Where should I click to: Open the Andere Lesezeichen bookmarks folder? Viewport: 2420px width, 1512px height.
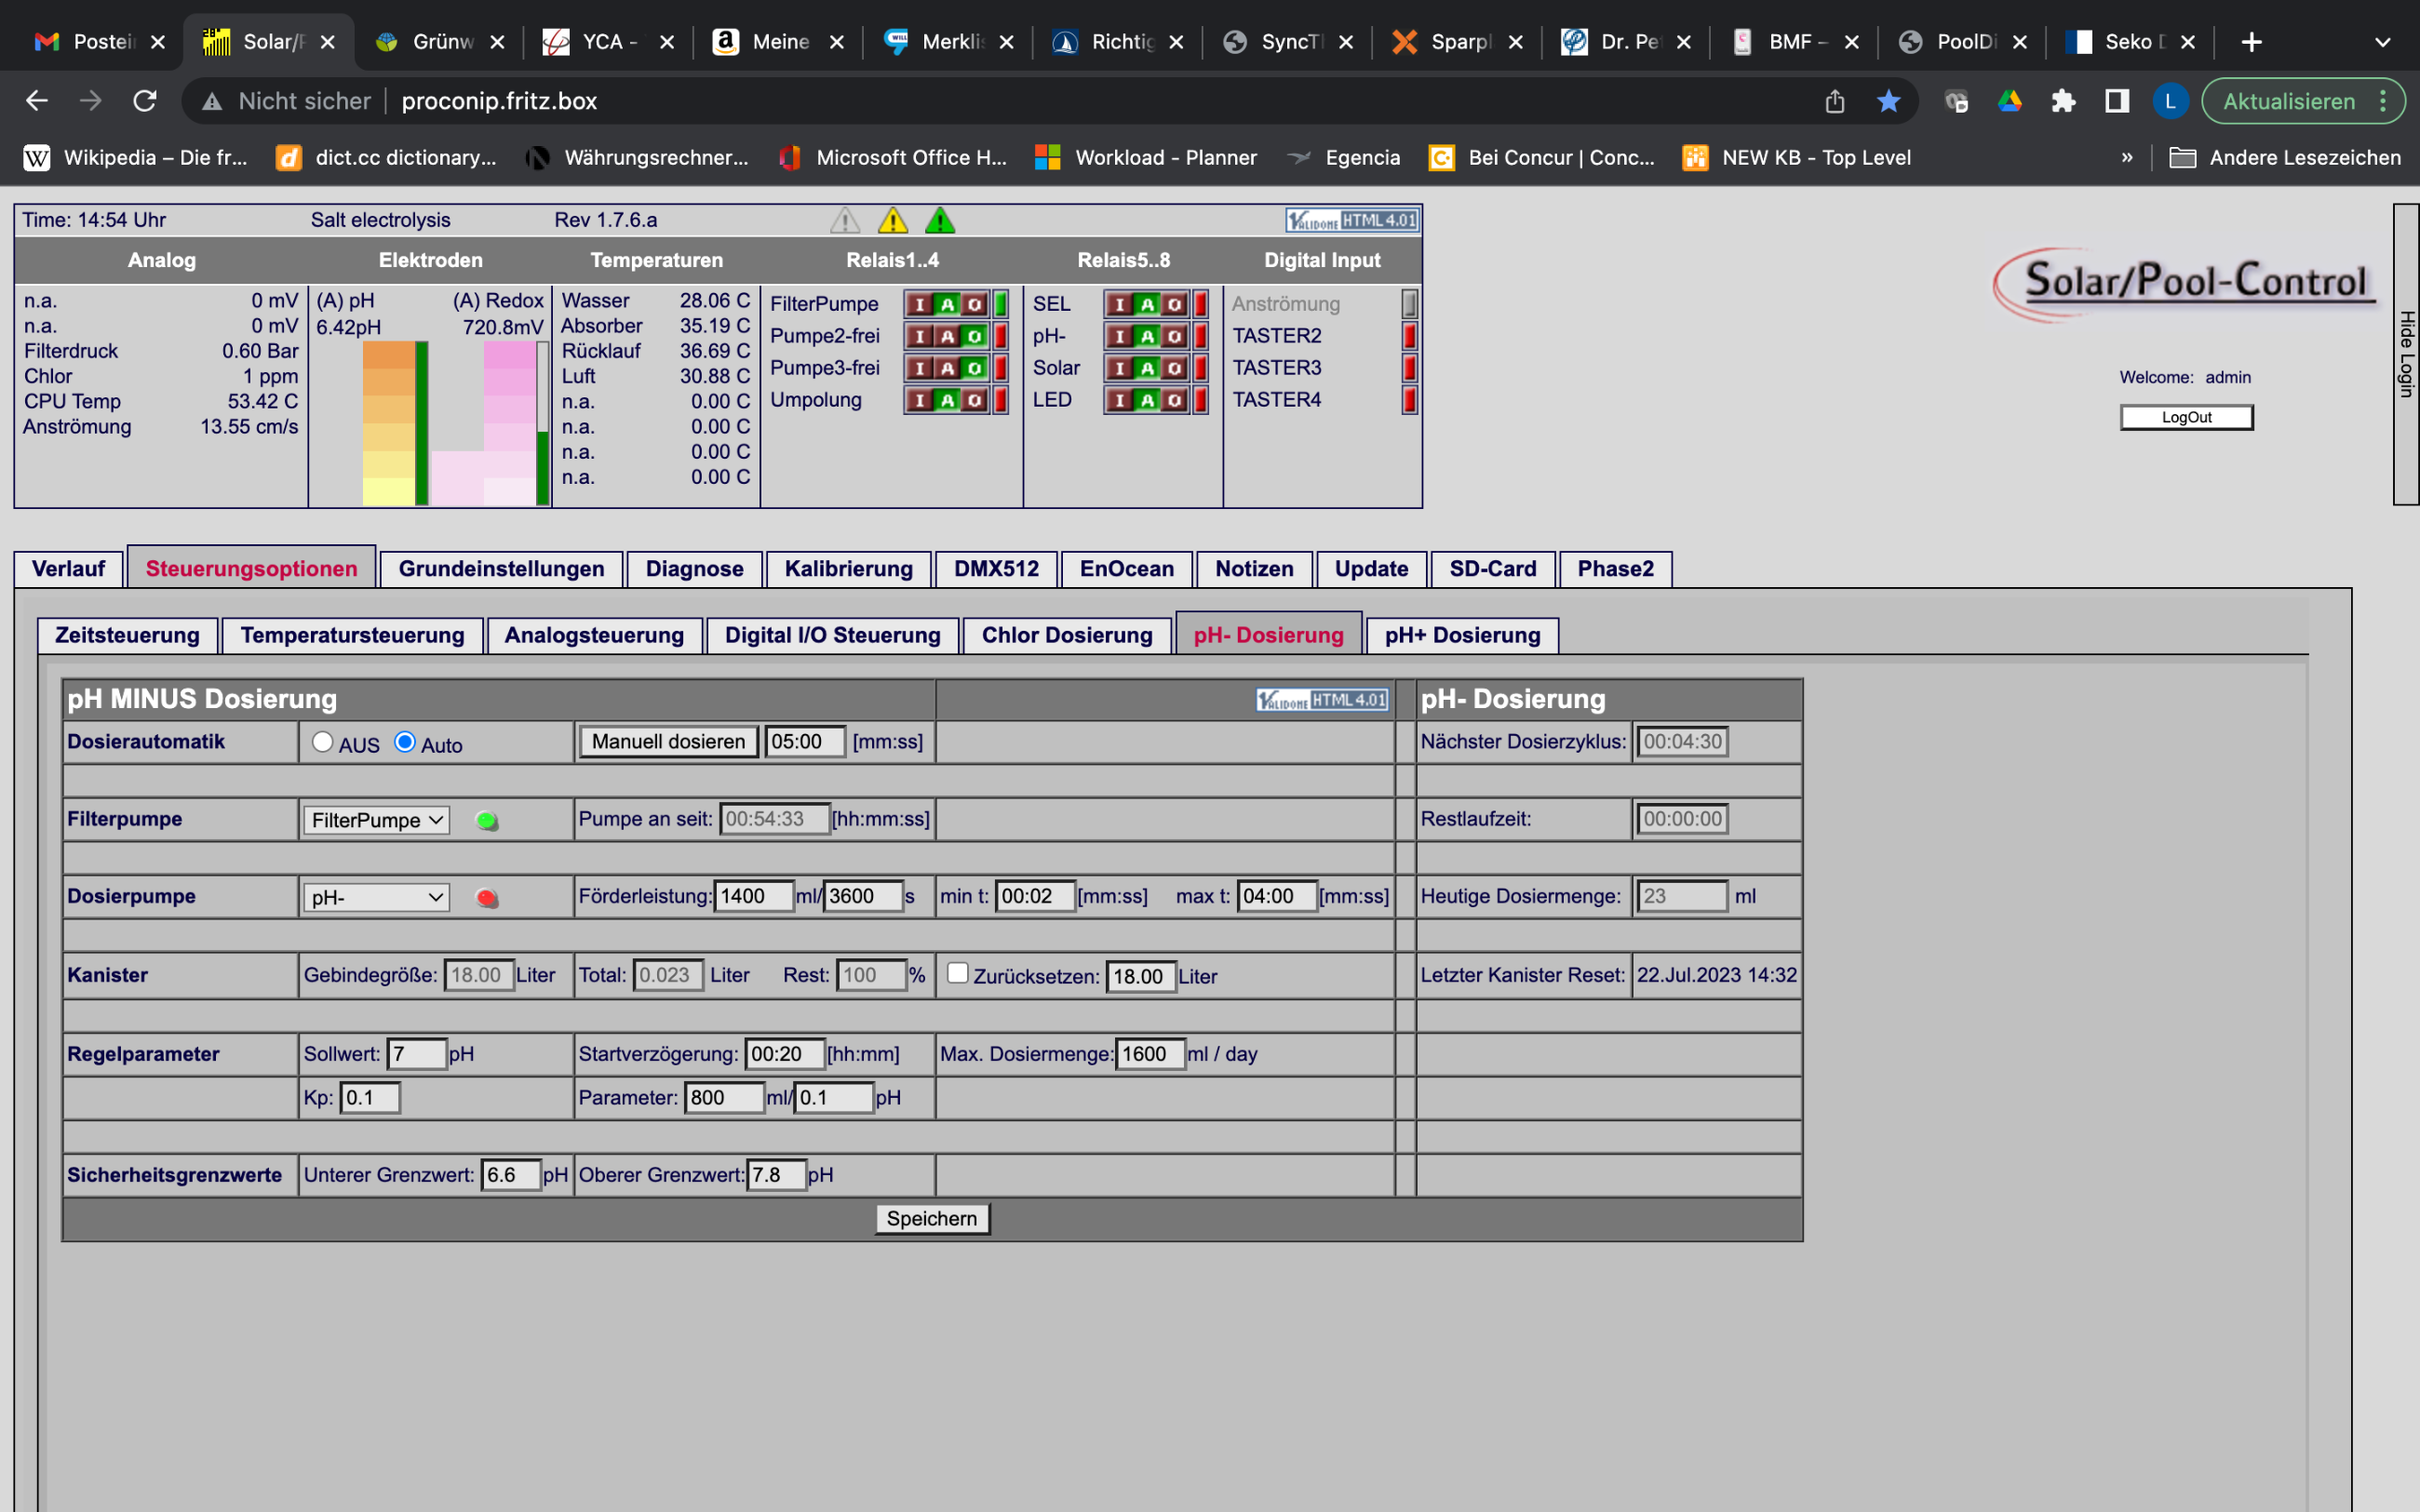tap(2285, 157)
